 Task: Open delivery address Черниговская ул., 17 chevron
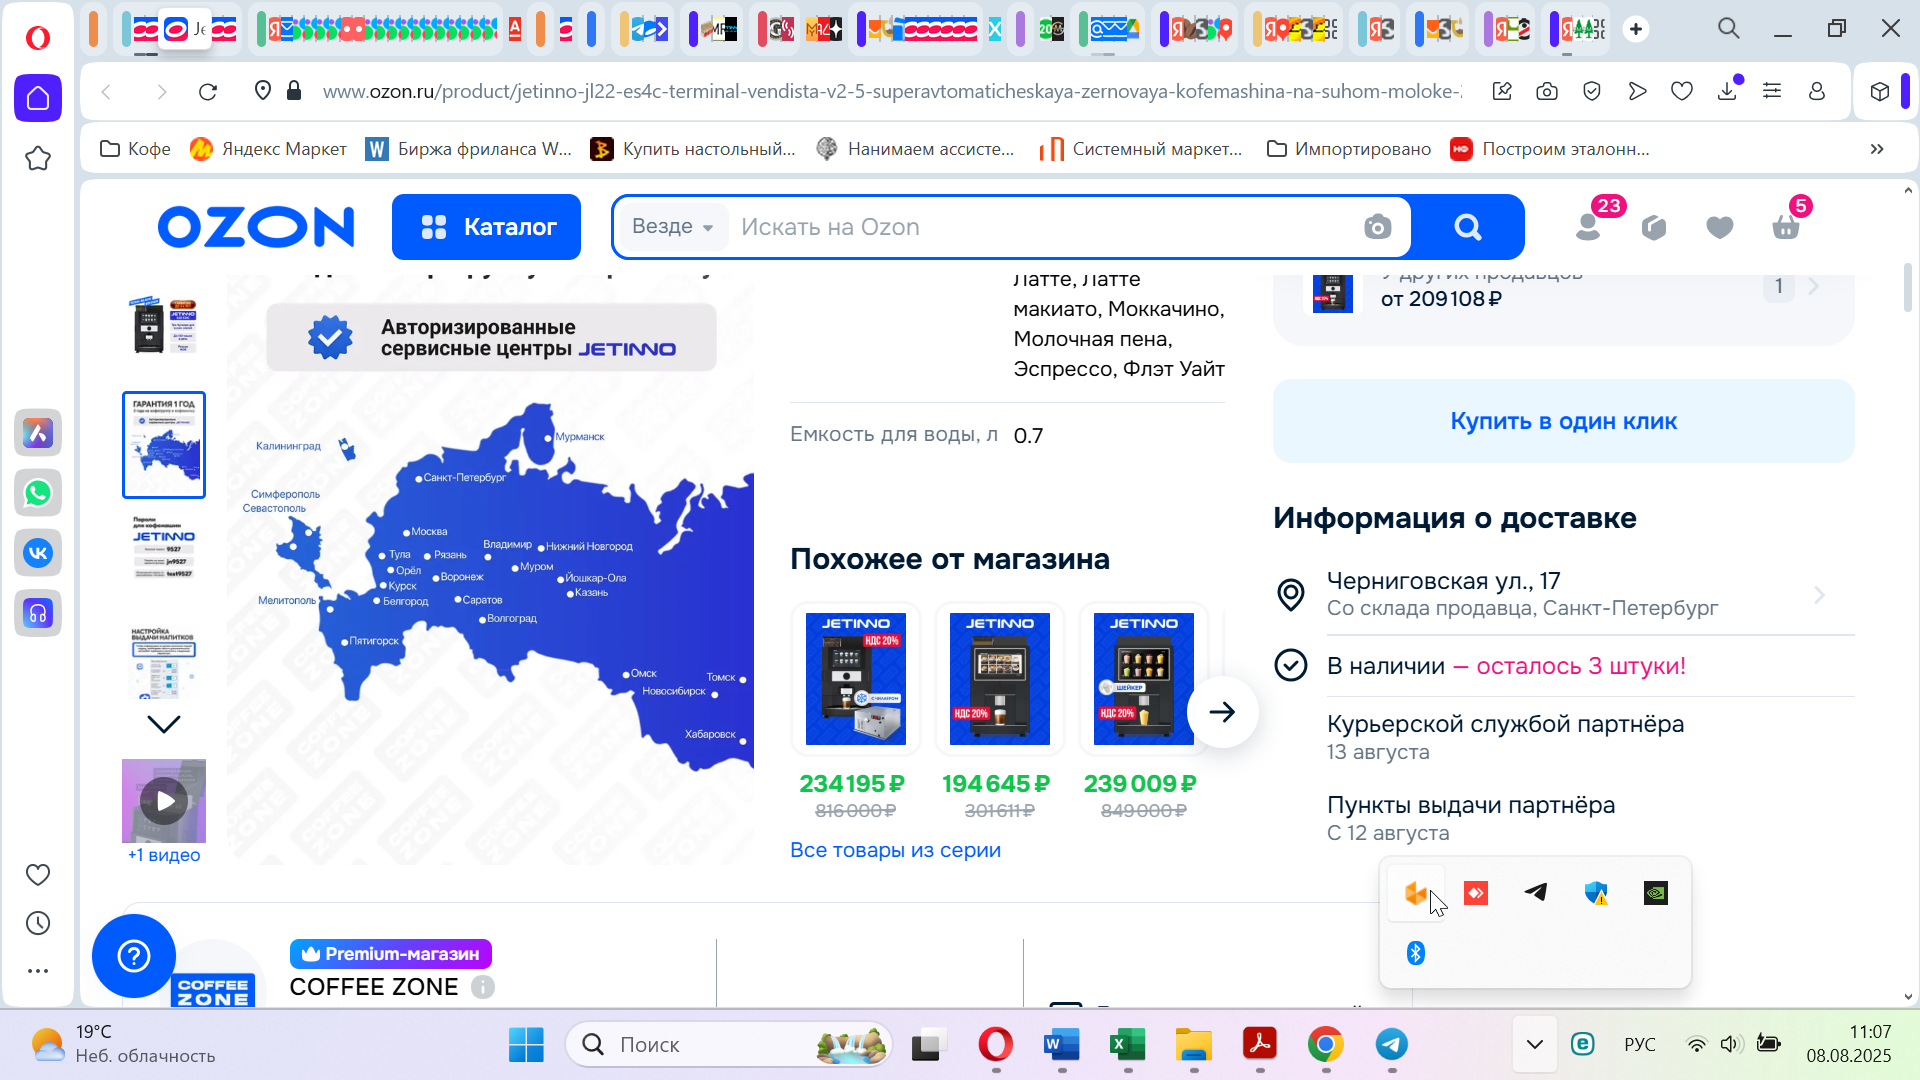1819,595
